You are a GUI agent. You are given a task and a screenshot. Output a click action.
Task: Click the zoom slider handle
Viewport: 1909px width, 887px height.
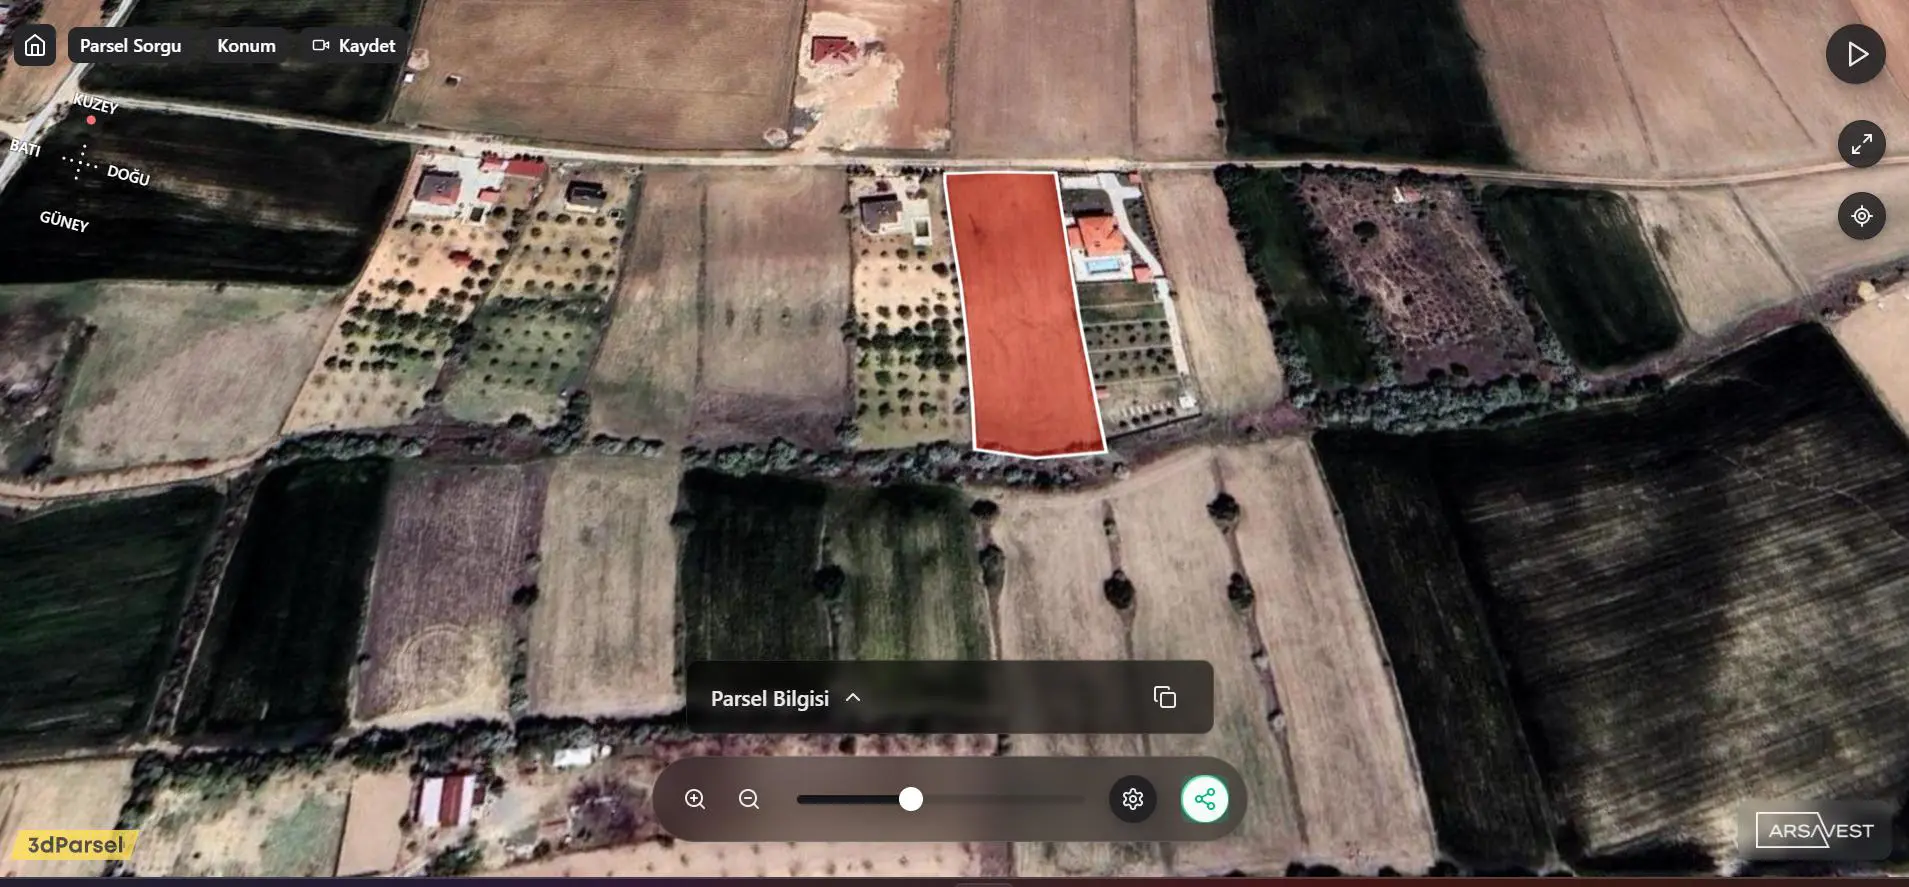[910, 799]
